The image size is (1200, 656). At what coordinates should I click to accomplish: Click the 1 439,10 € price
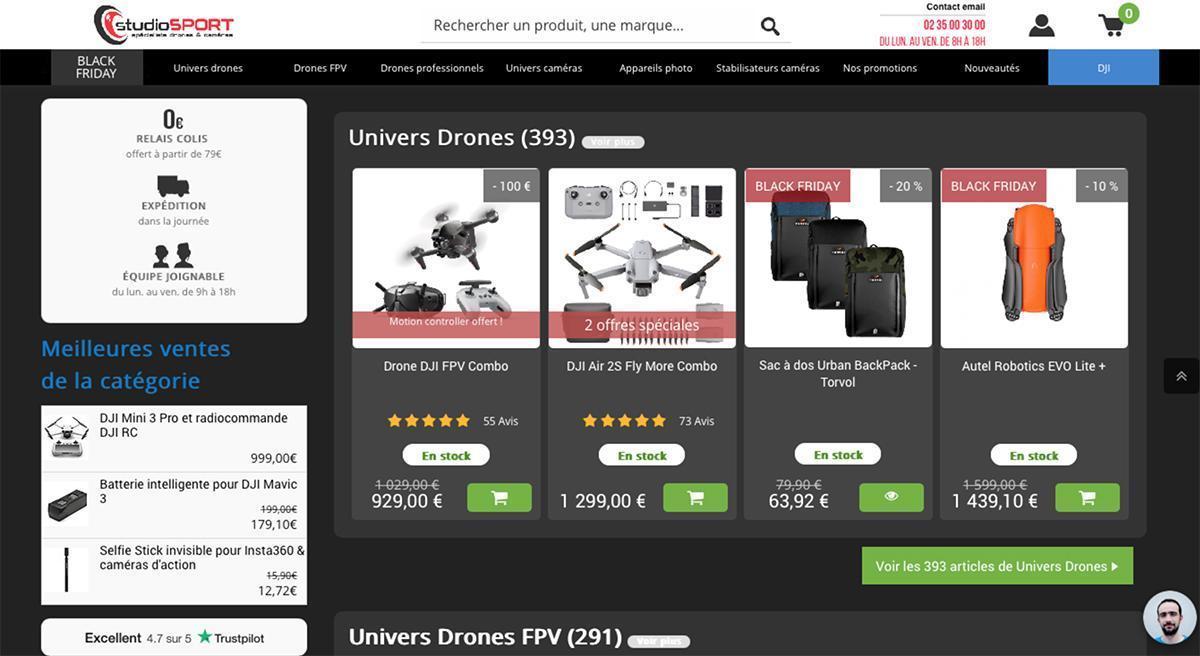[995, 501]
